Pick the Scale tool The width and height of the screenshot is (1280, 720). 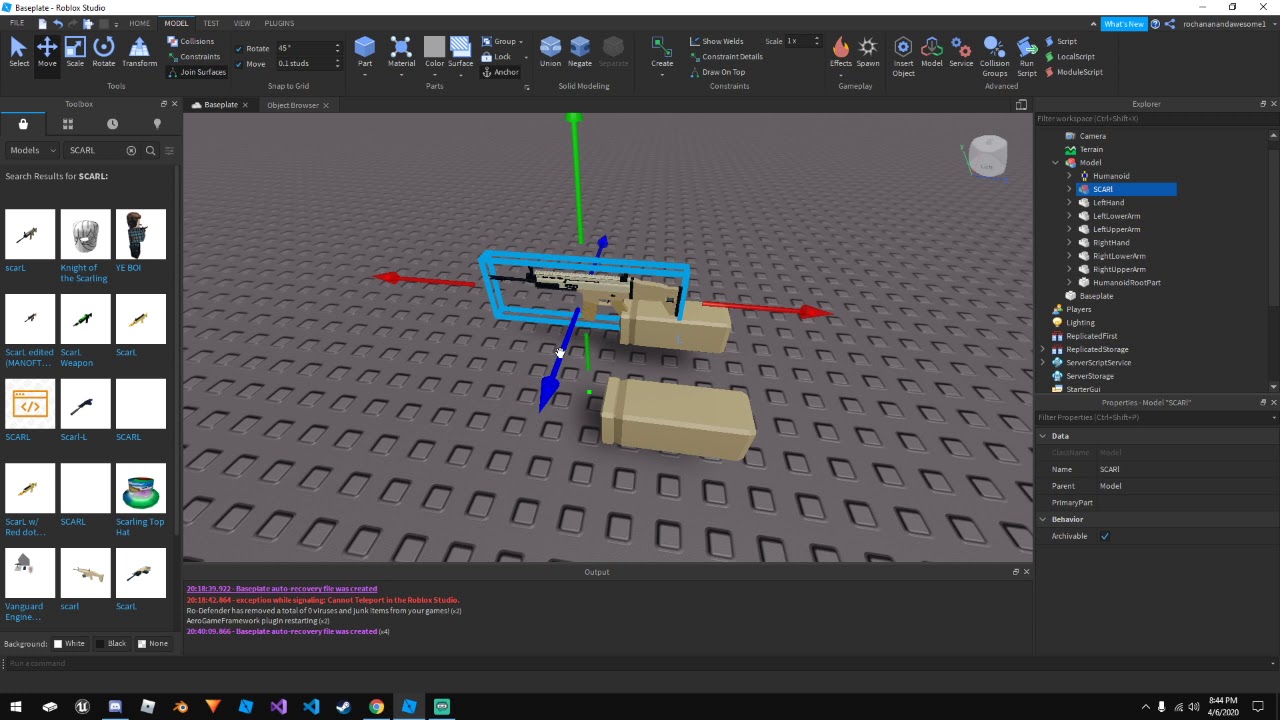75,52
